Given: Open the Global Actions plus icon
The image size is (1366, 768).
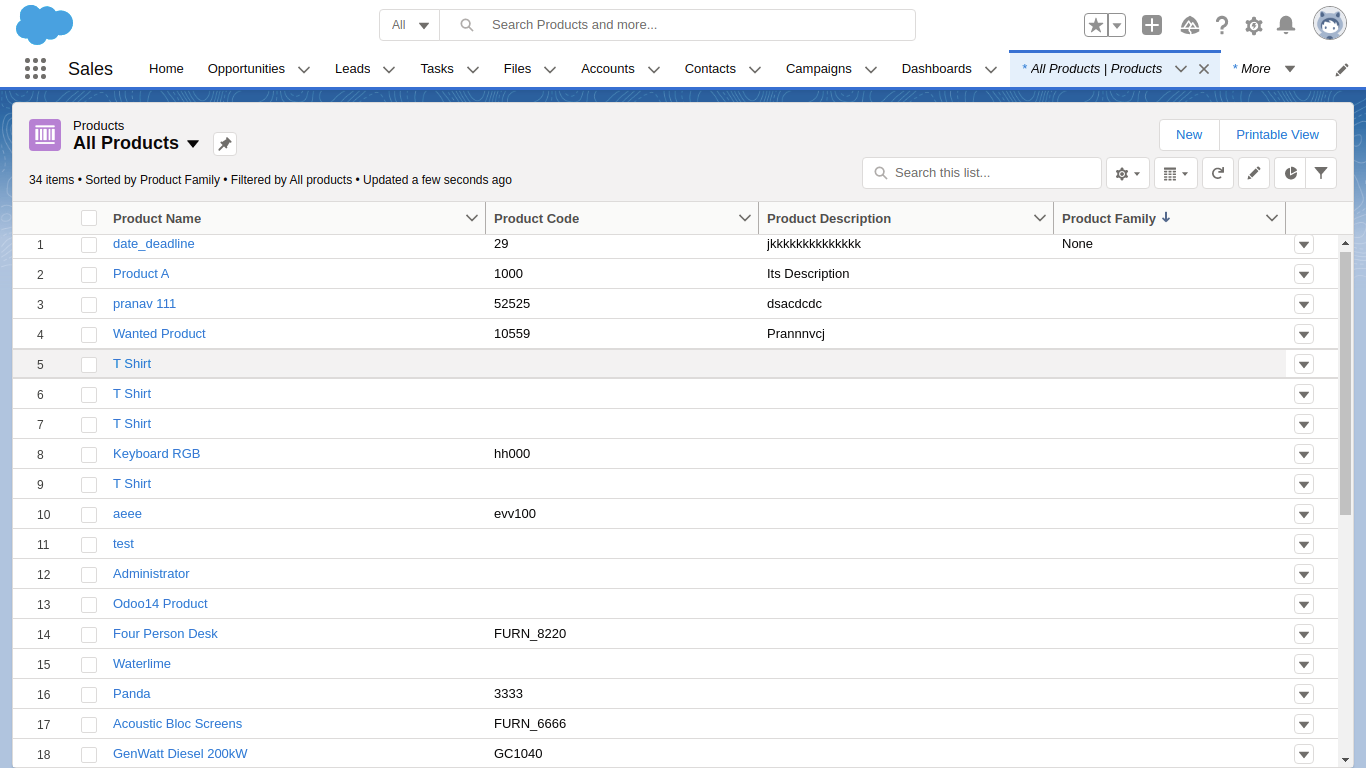Looking at the screenshot, I should coord(1152,25).
